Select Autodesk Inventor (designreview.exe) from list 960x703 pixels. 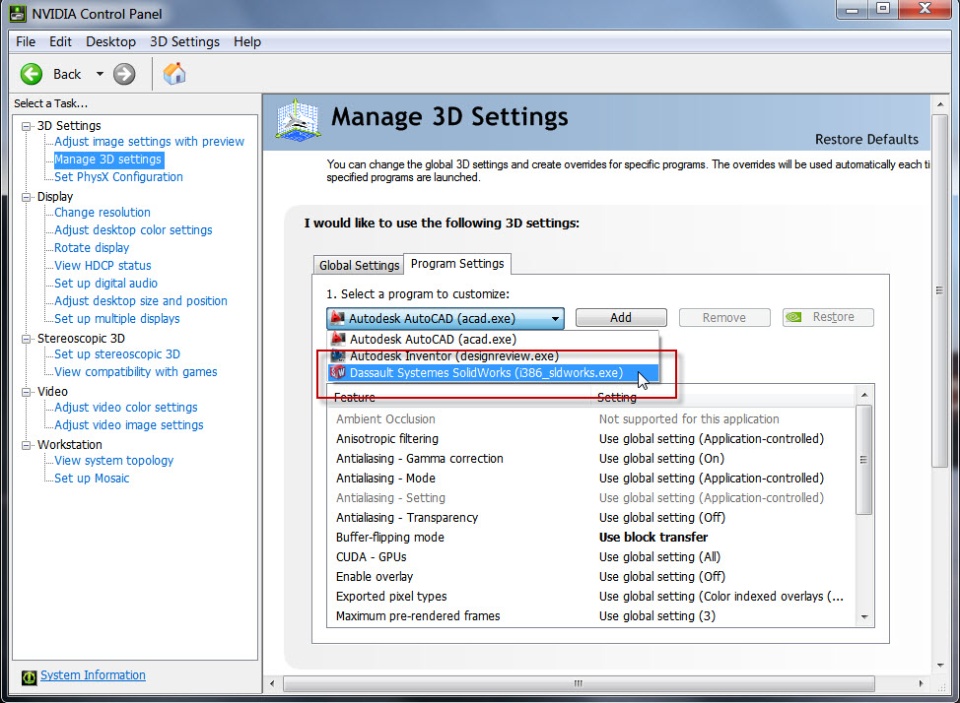tap(493, 356)
